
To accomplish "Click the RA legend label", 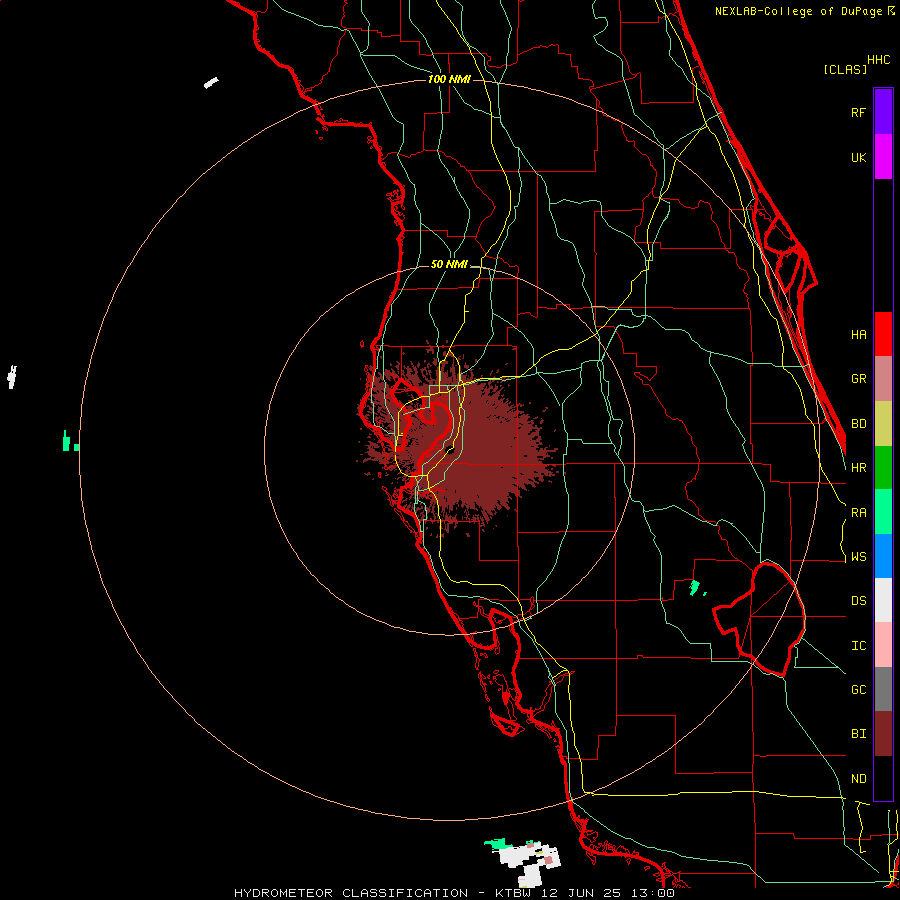I will pos(858,513).
